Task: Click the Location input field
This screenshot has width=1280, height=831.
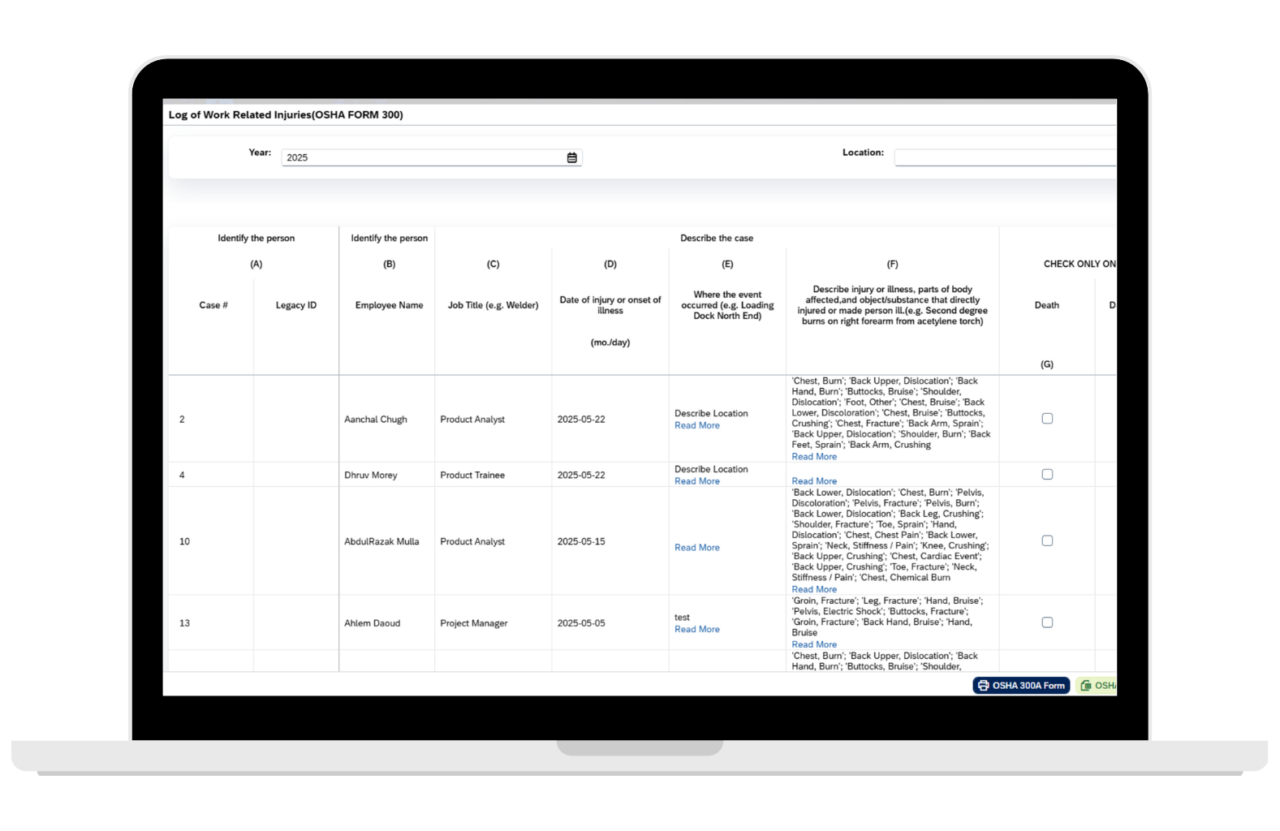Action: (1005, 158)
